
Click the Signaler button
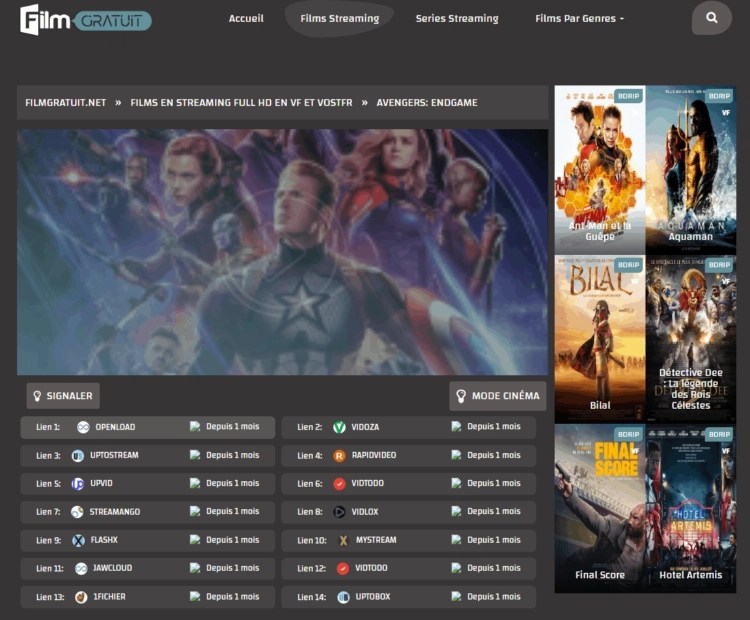[x=63, y=396]
